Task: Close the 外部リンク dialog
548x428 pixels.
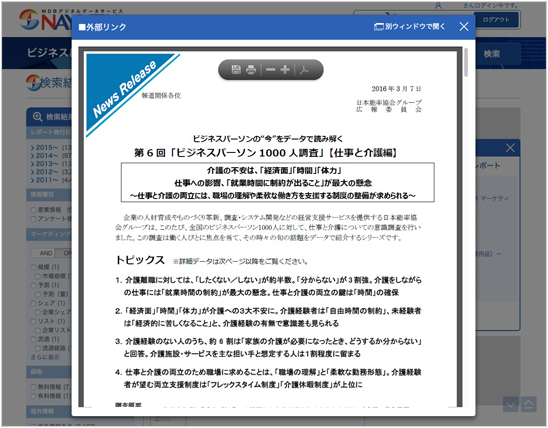Action: click(x=464, y=27)
